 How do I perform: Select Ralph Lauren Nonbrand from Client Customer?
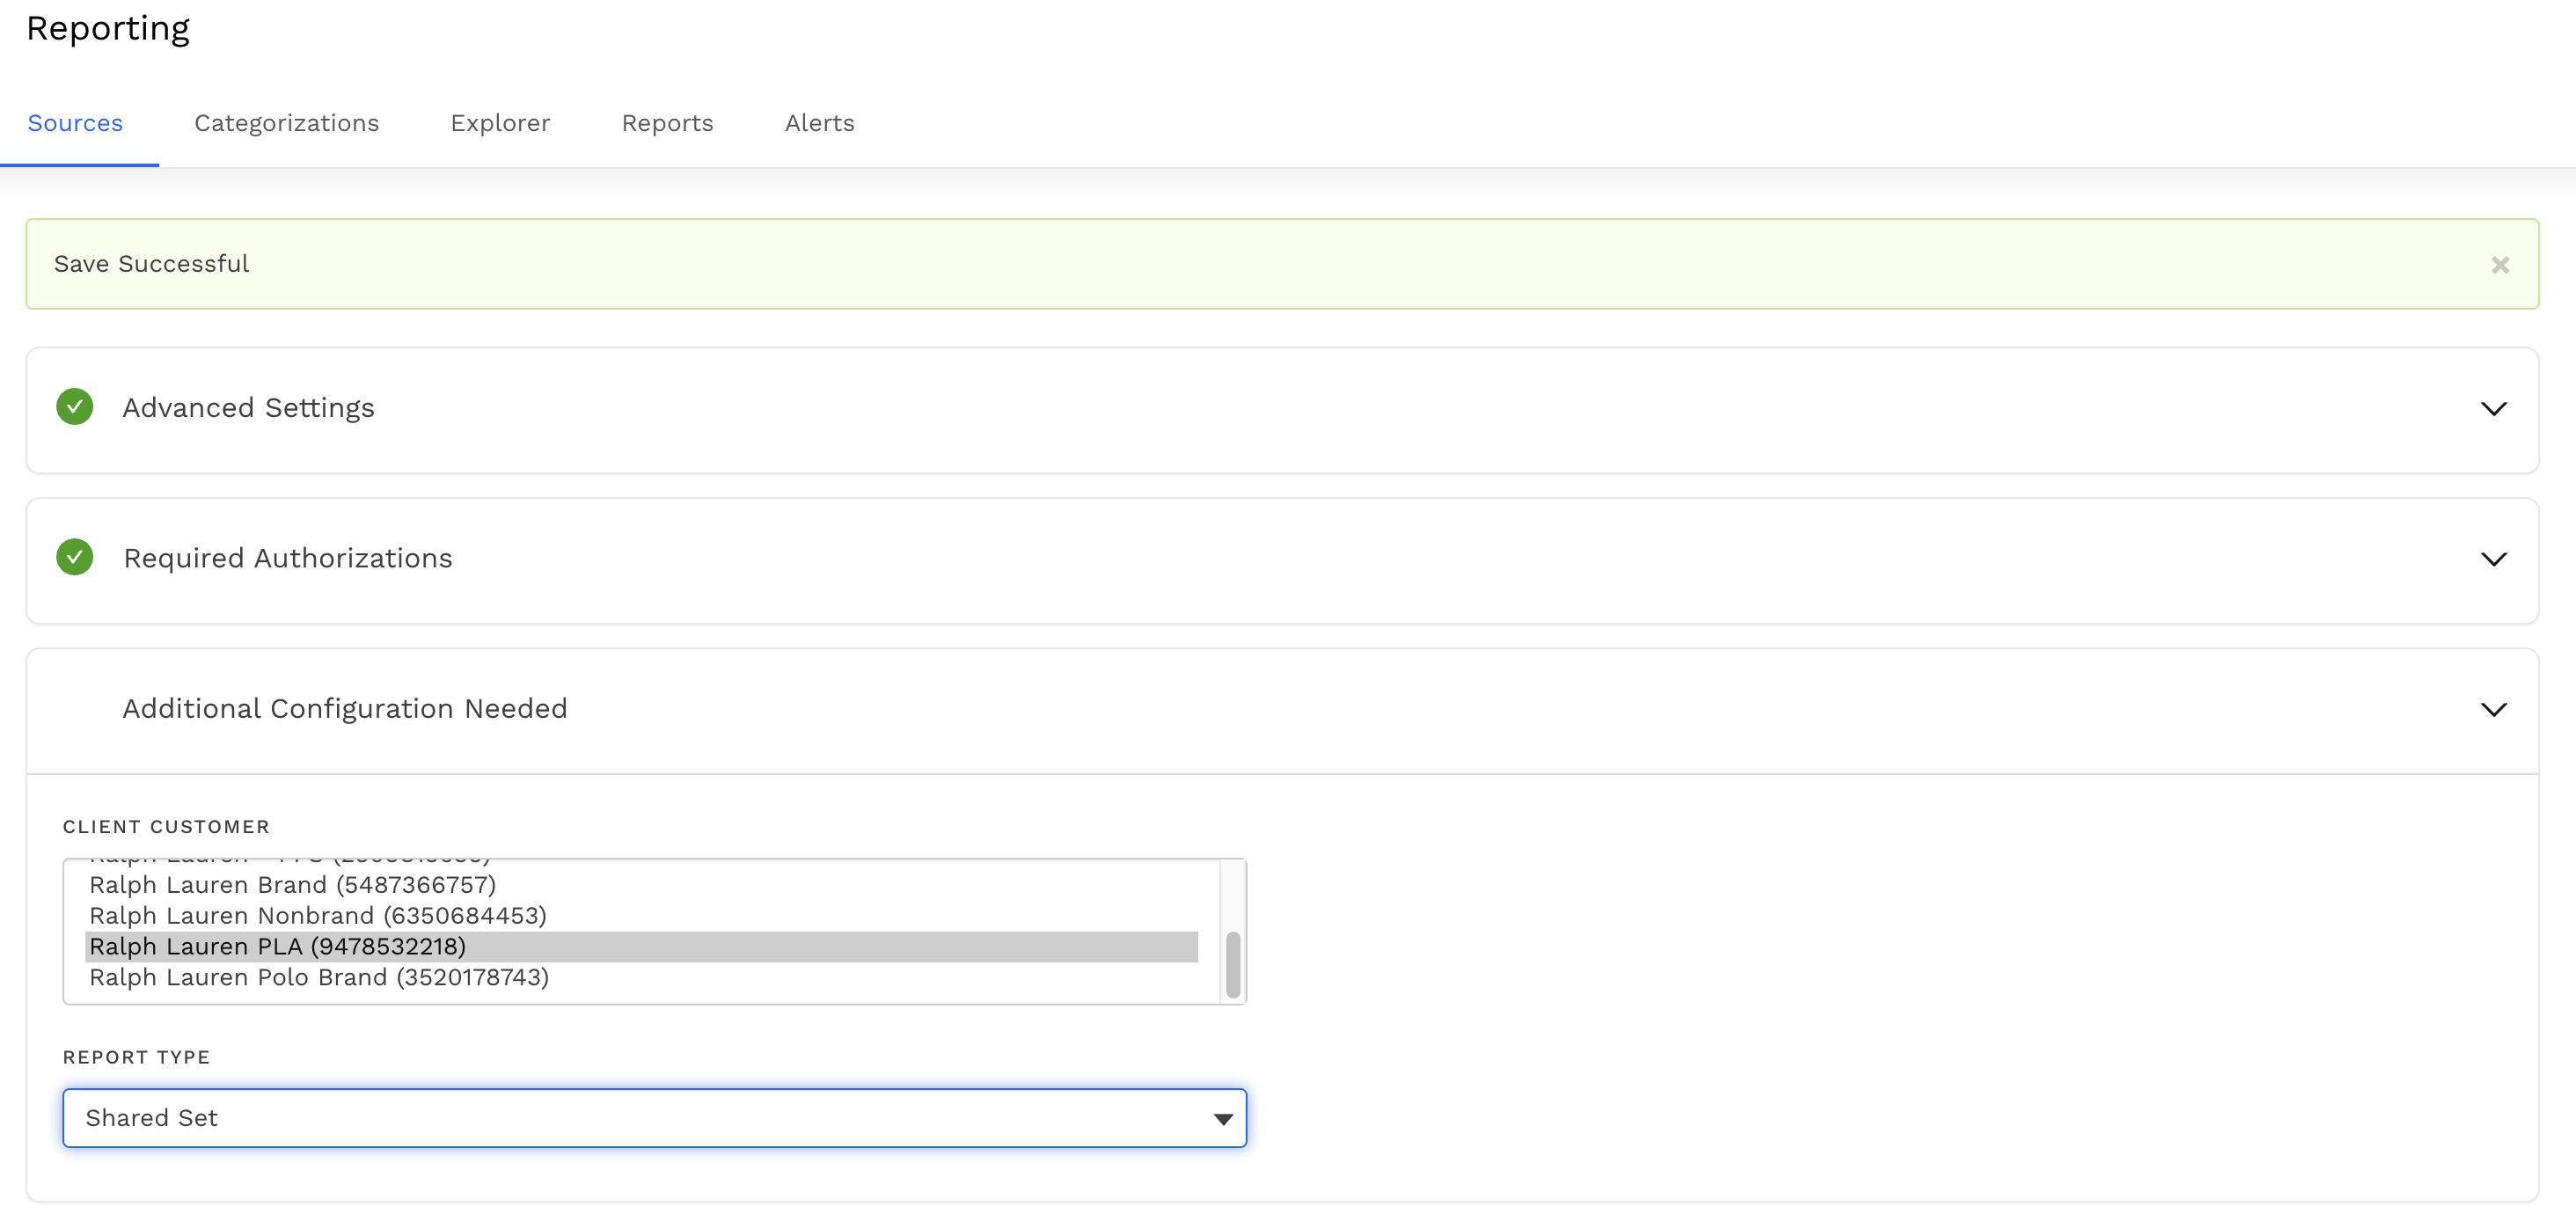[317, 915]
